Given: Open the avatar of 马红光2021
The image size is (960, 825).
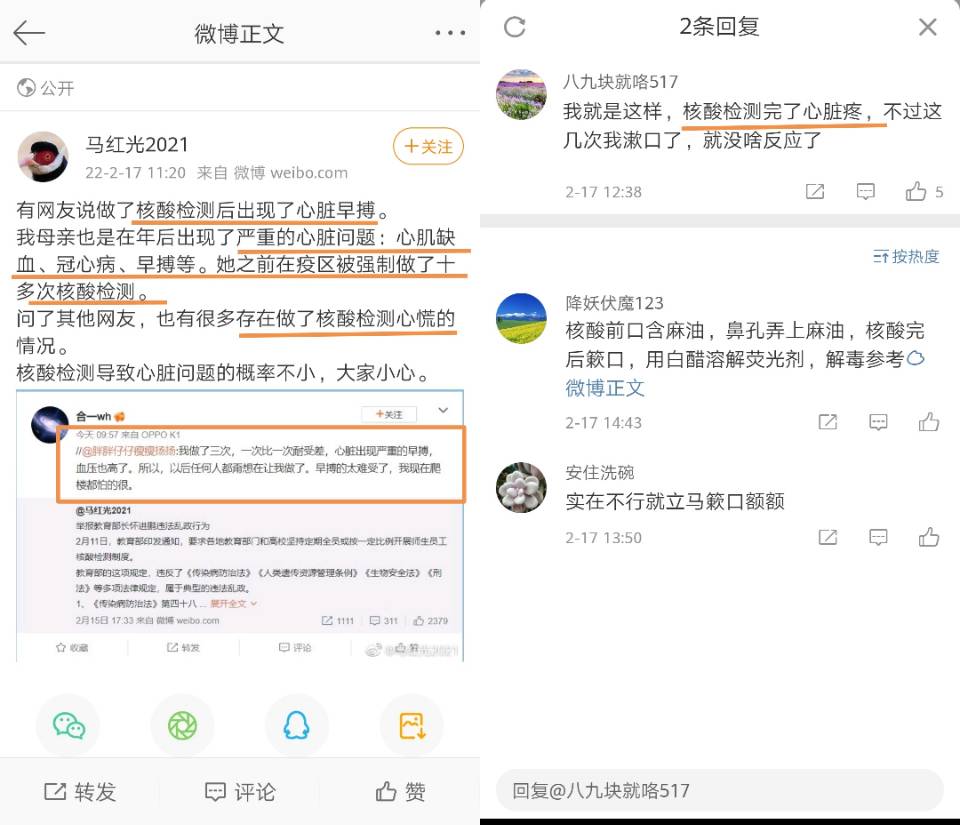Looking at the screenshot, I should click(42, 157).
